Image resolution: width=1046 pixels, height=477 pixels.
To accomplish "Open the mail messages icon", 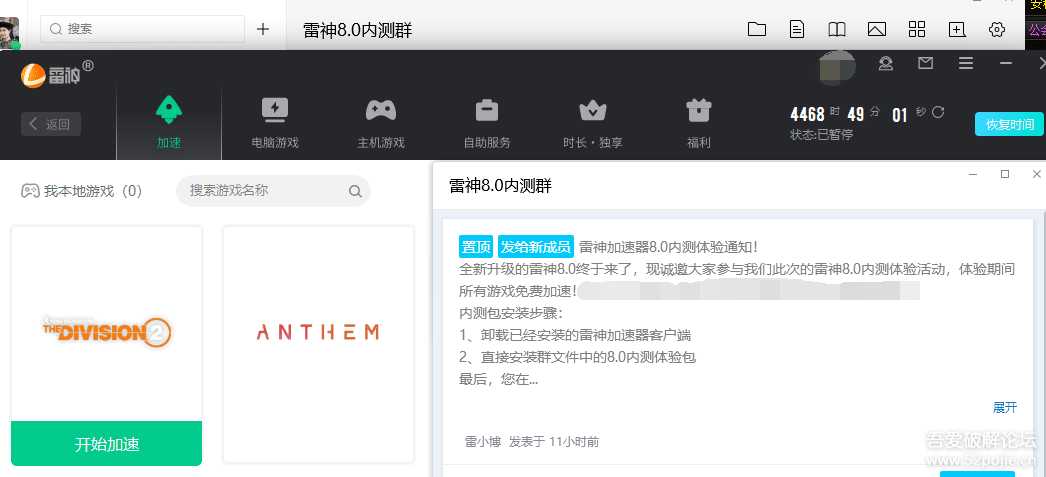I will click(925, 64).
